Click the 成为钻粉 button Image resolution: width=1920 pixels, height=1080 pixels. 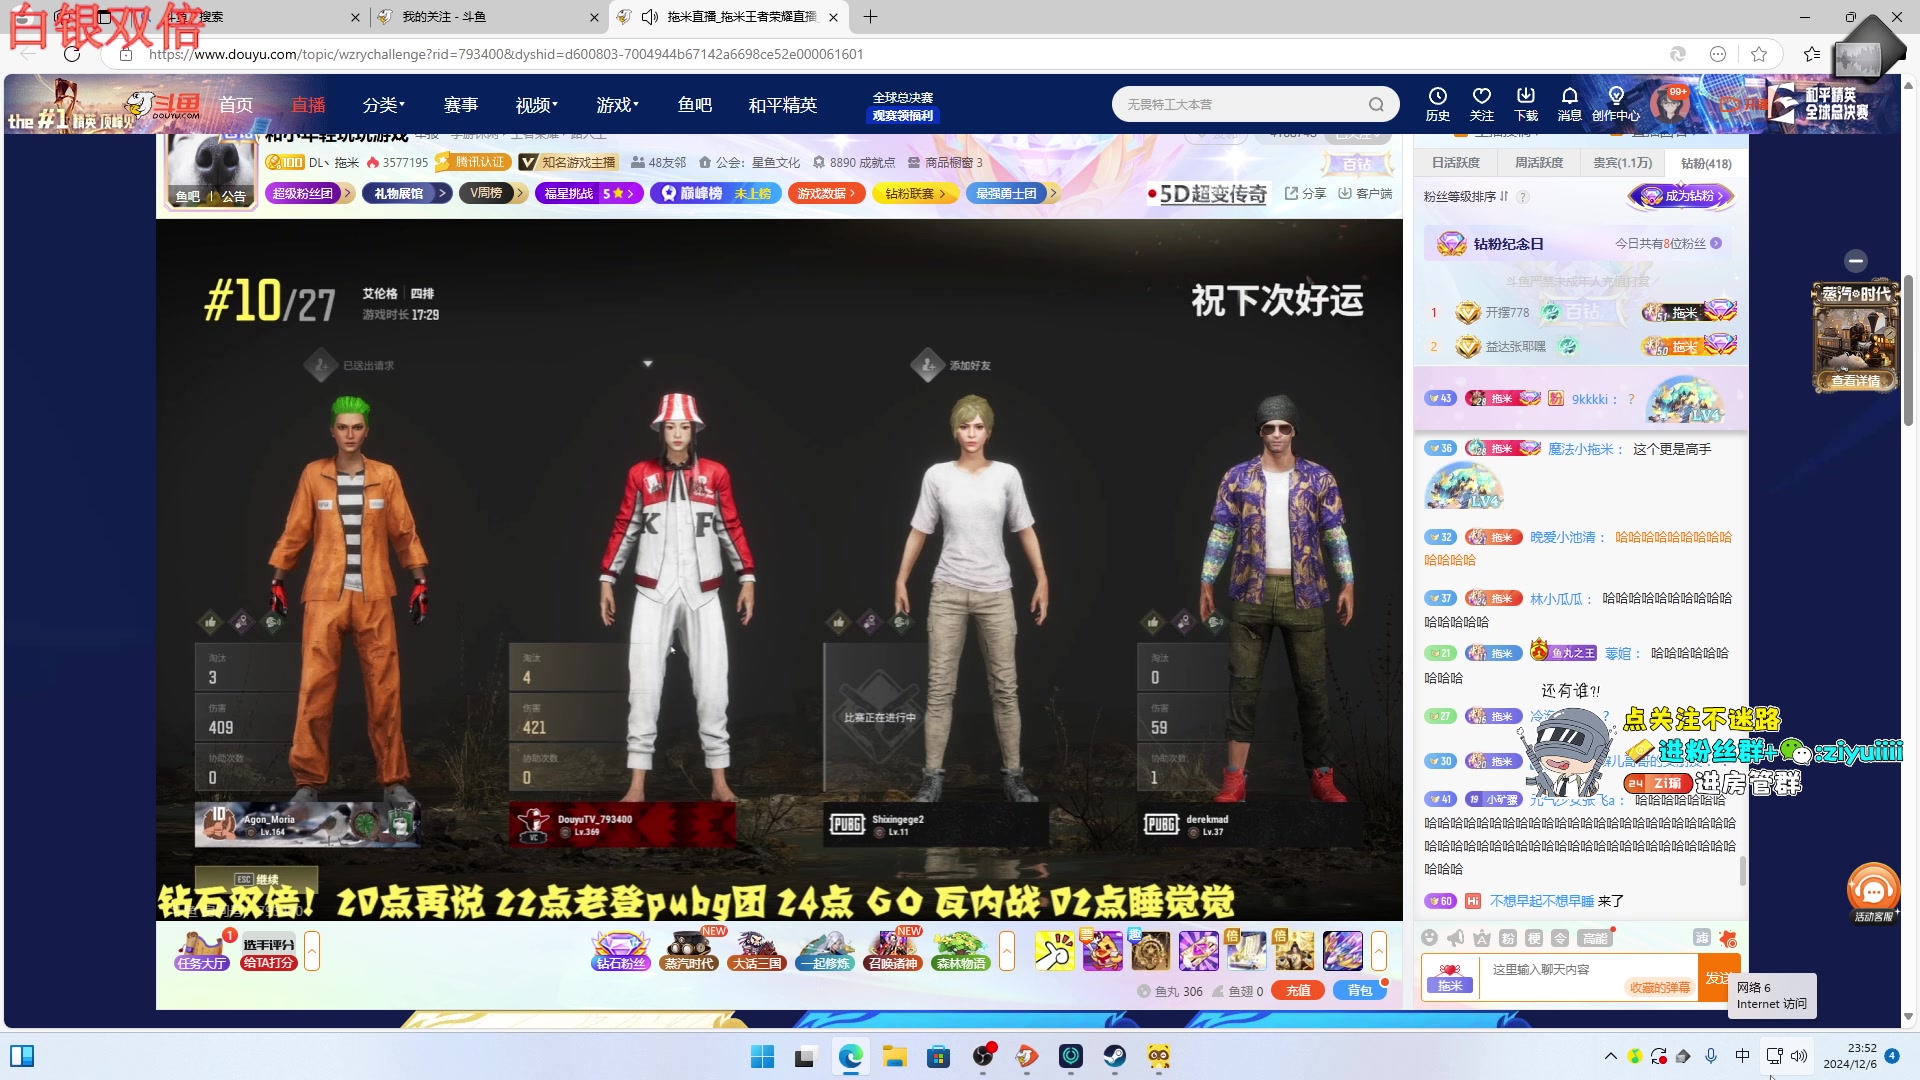coord(1682,196)
